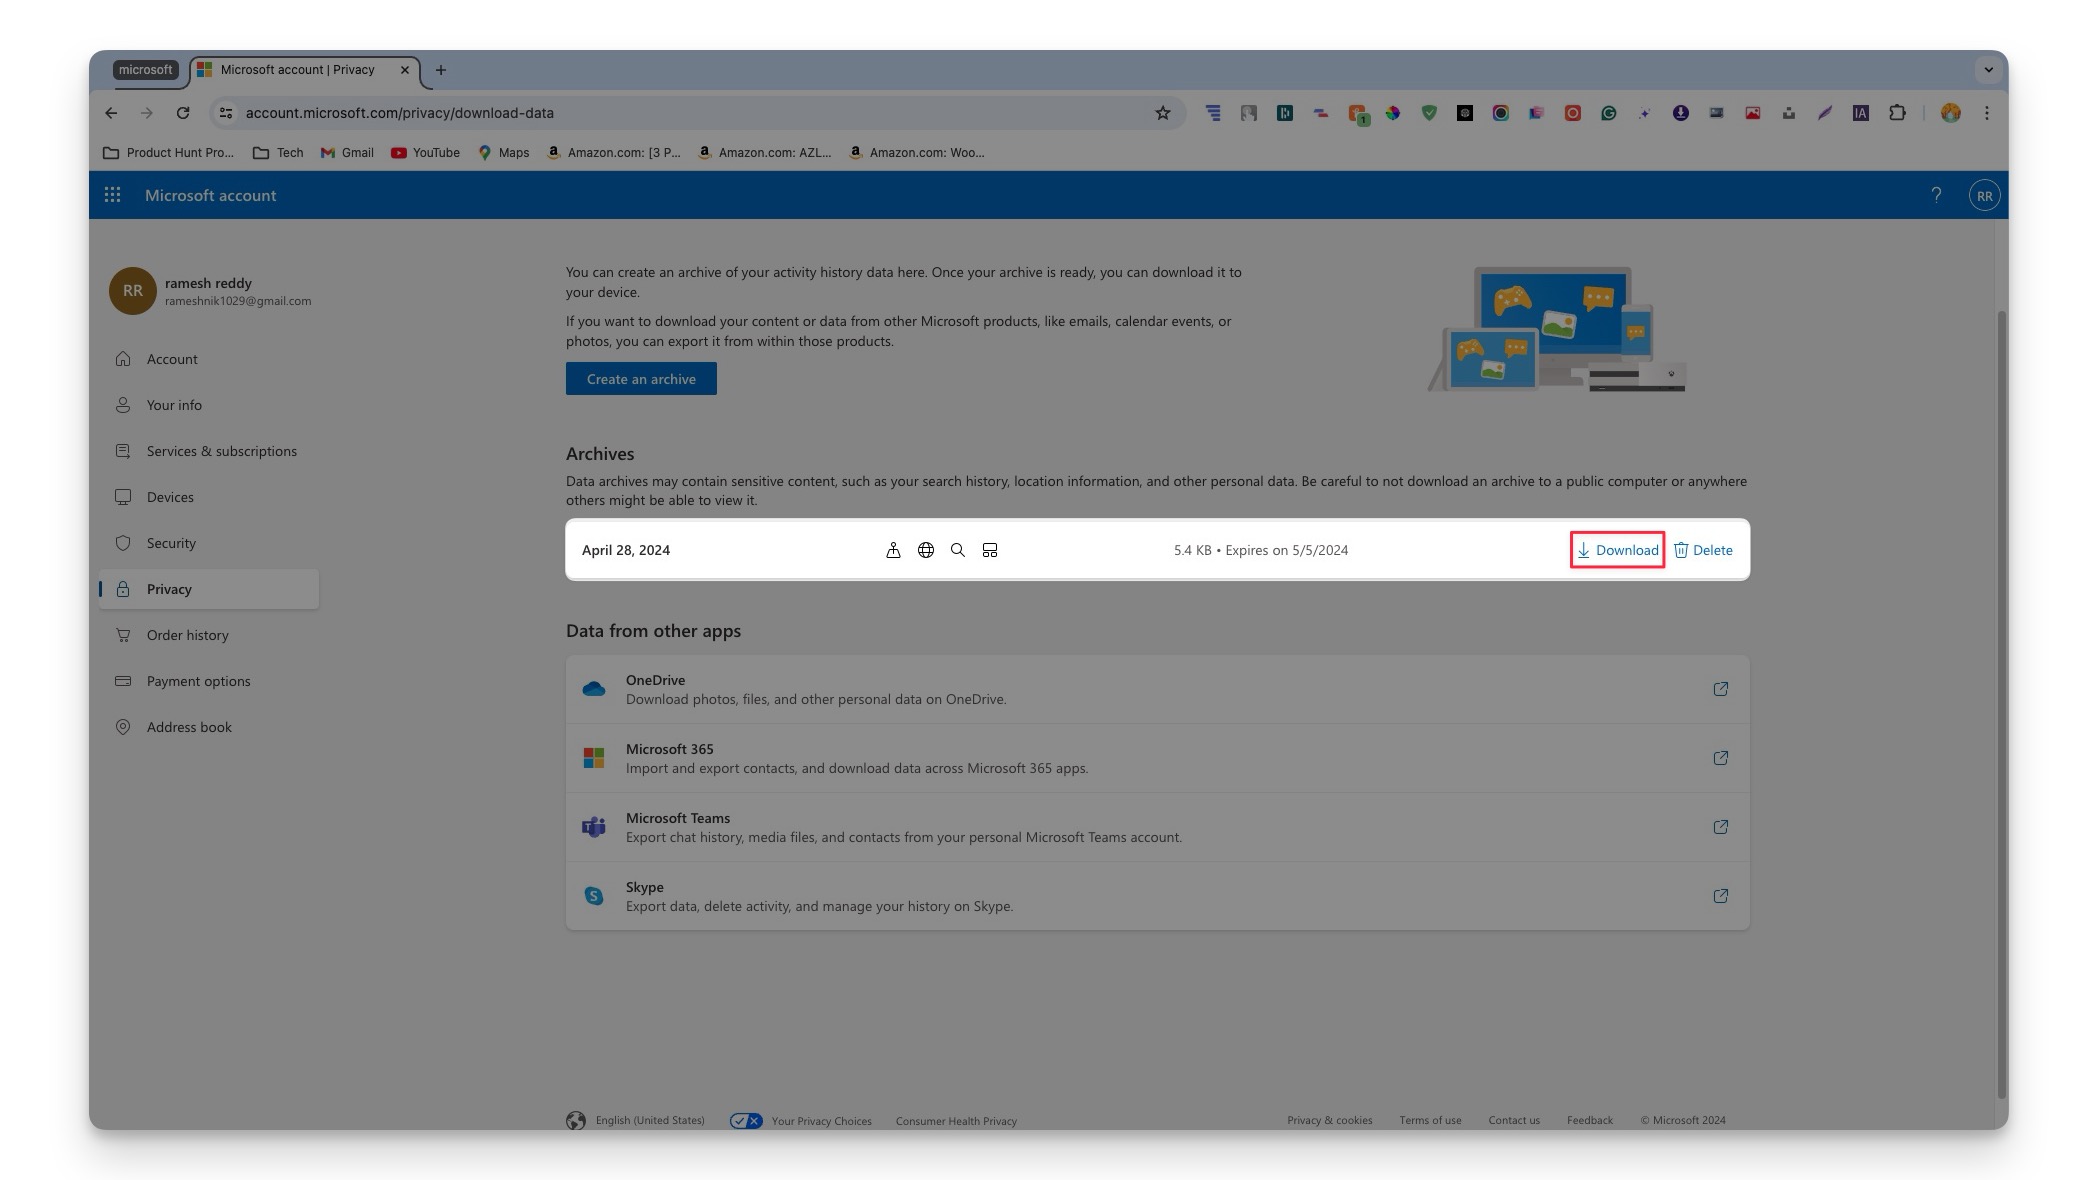Close the Microsoft account Privacy tab
This screenshot has height=1180, width=2097.
click(405, 70)
